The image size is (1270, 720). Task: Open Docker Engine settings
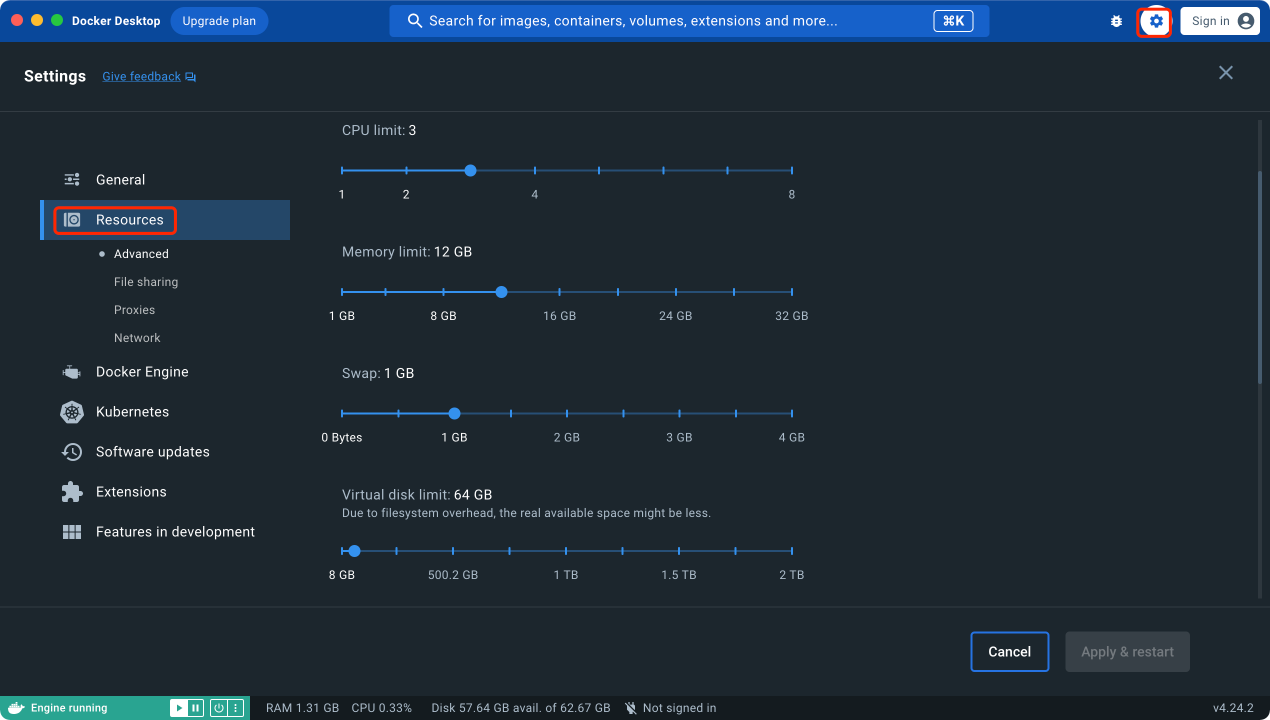pos(165,372)
